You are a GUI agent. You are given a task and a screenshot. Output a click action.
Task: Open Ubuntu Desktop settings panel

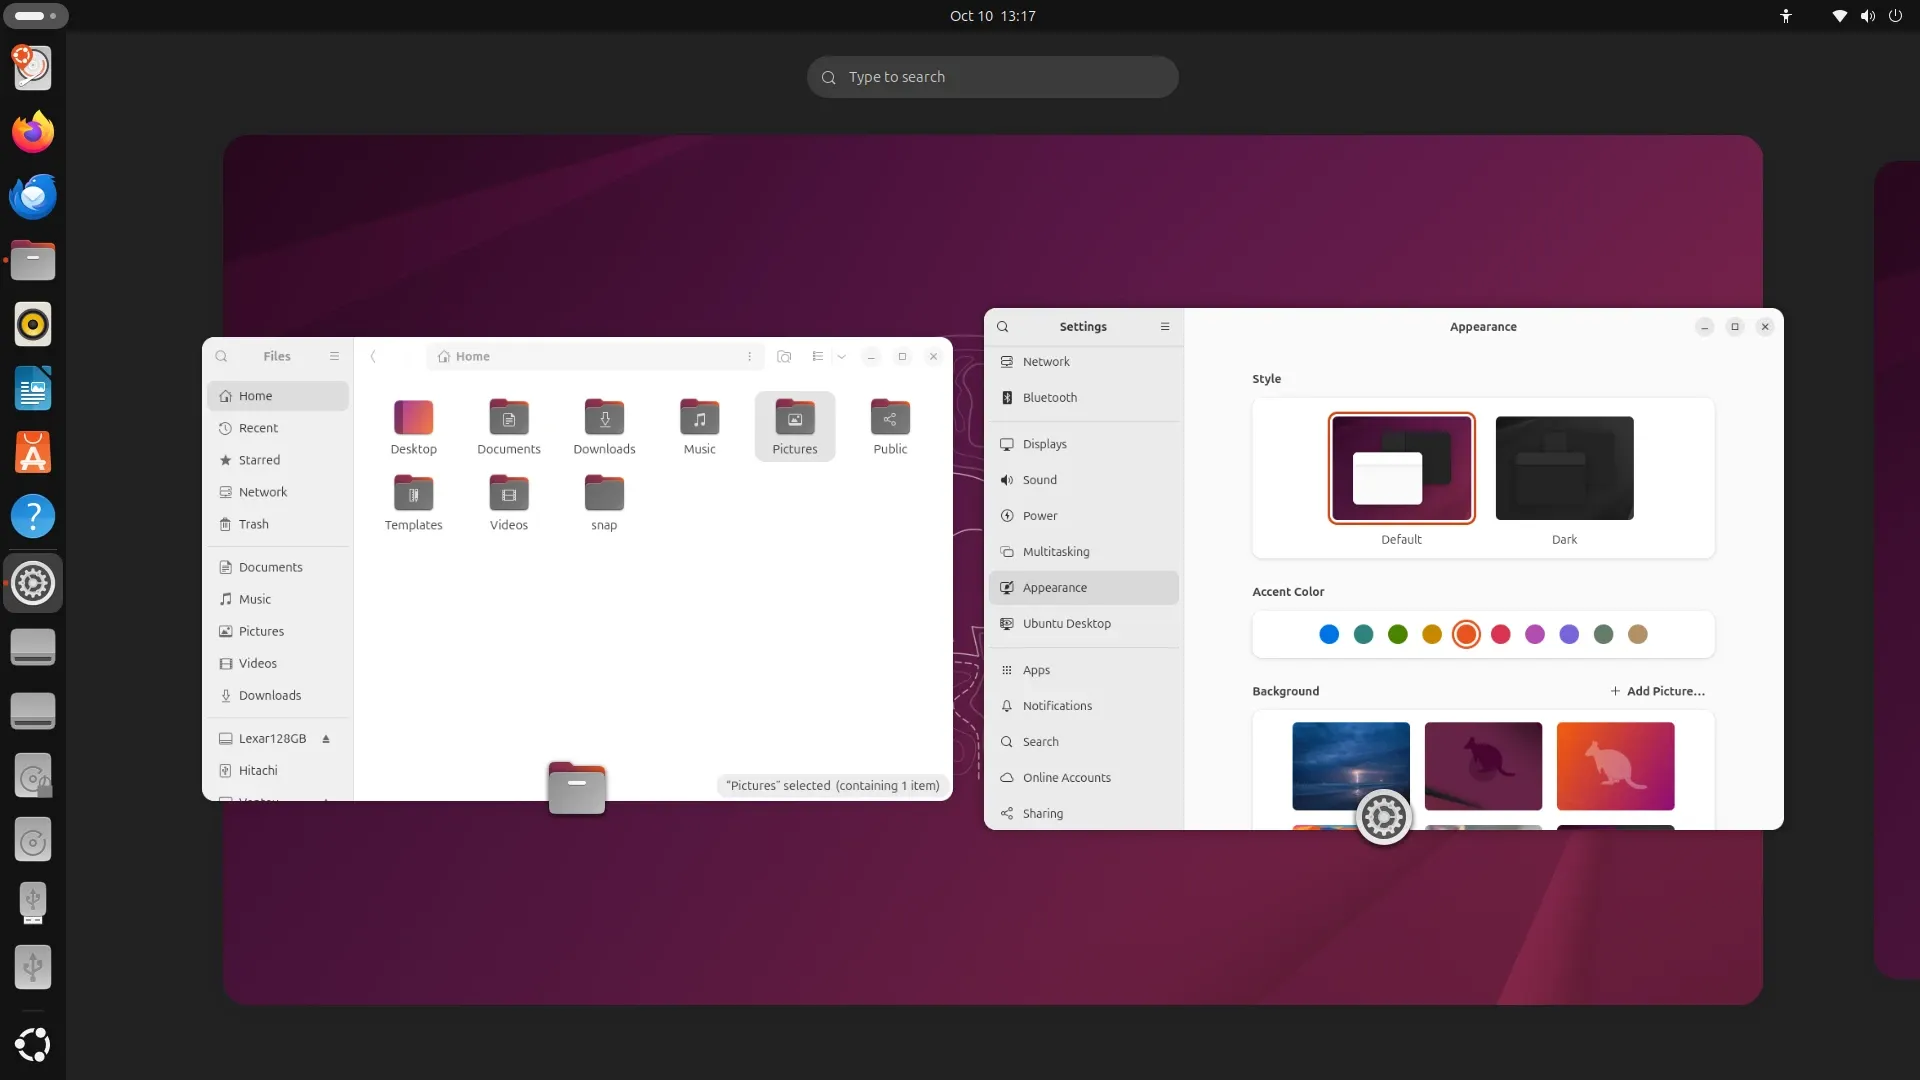click(1084, 624)
